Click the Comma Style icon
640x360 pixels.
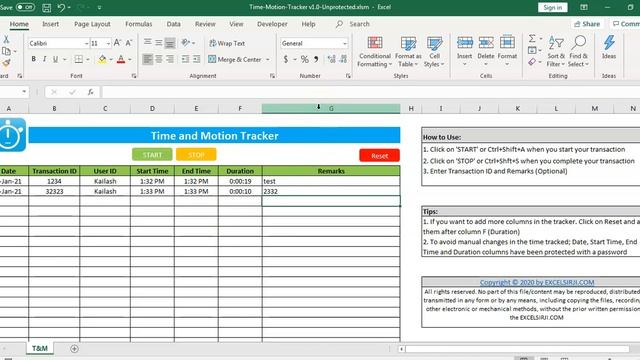316,60
